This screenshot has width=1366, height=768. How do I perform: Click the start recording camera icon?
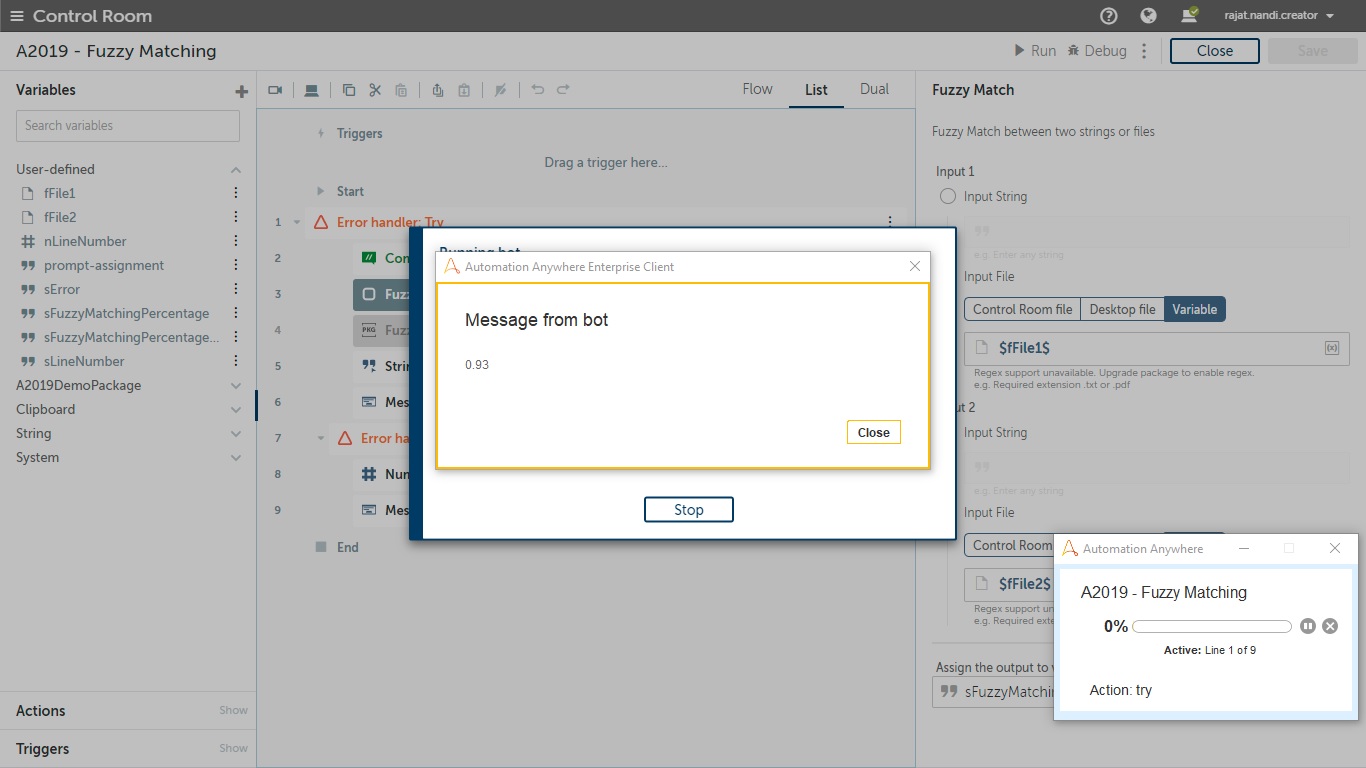tap(275, 90)
